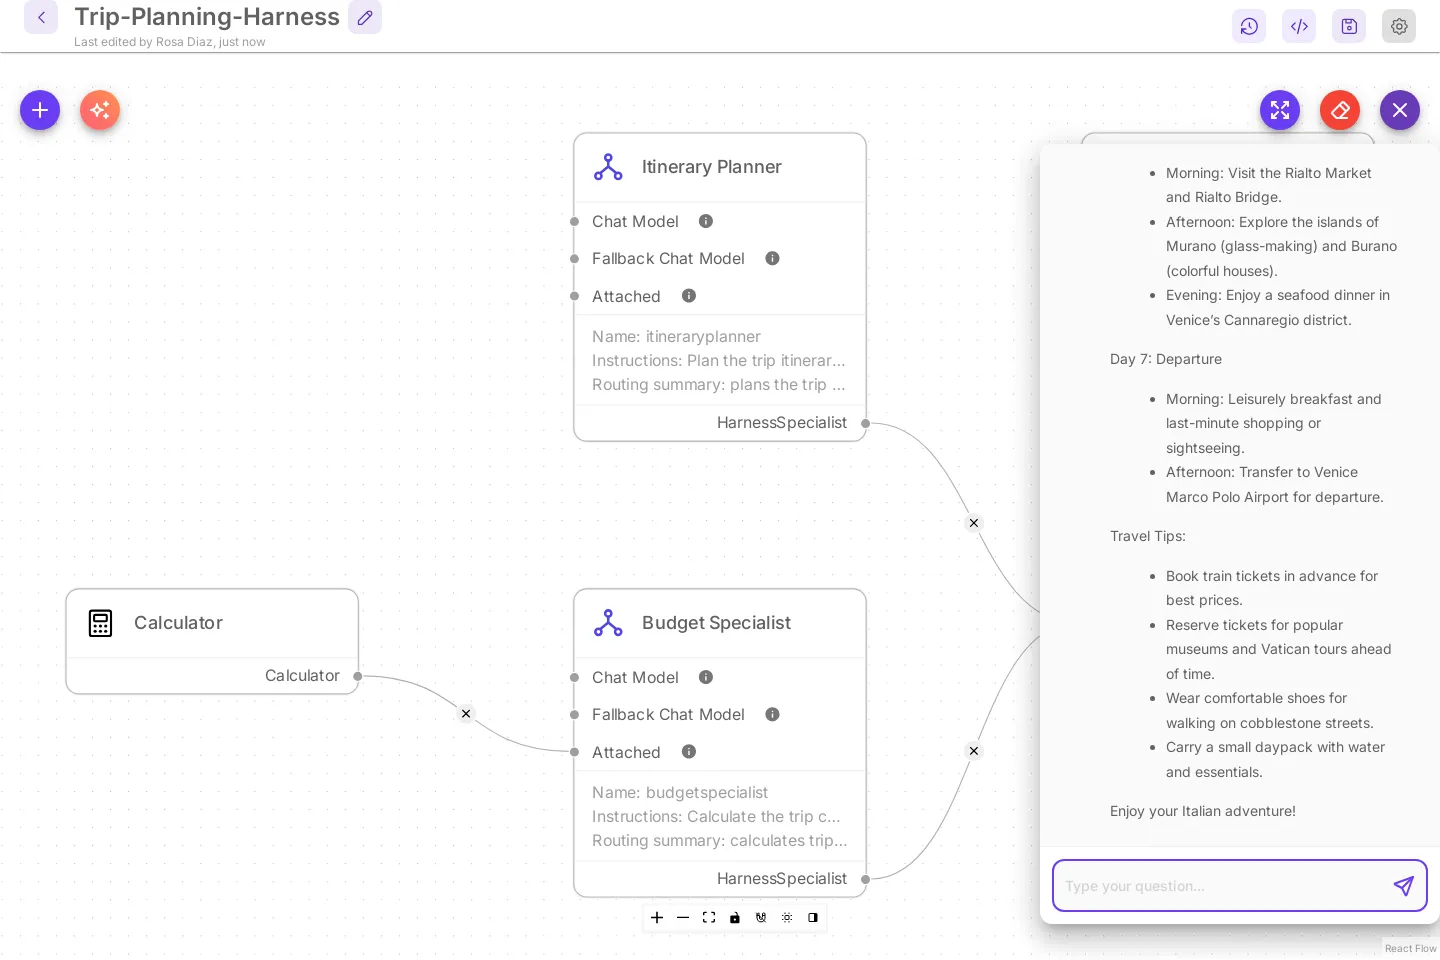Click the Budget Specialist Attached input handle

tap(574, 752)
